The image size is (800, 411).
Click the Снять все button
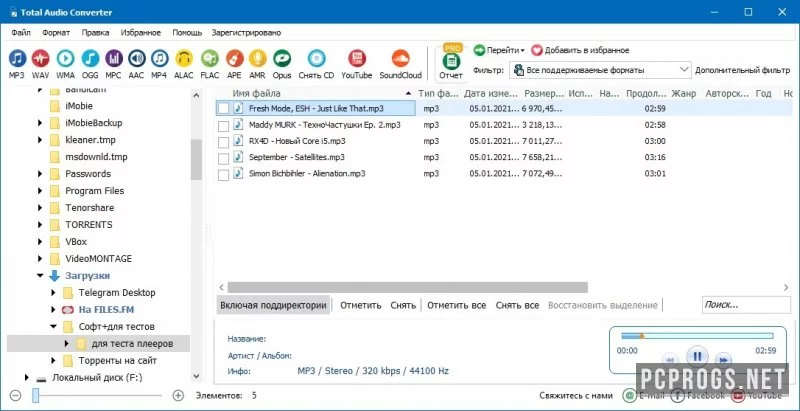pos(517,305)
